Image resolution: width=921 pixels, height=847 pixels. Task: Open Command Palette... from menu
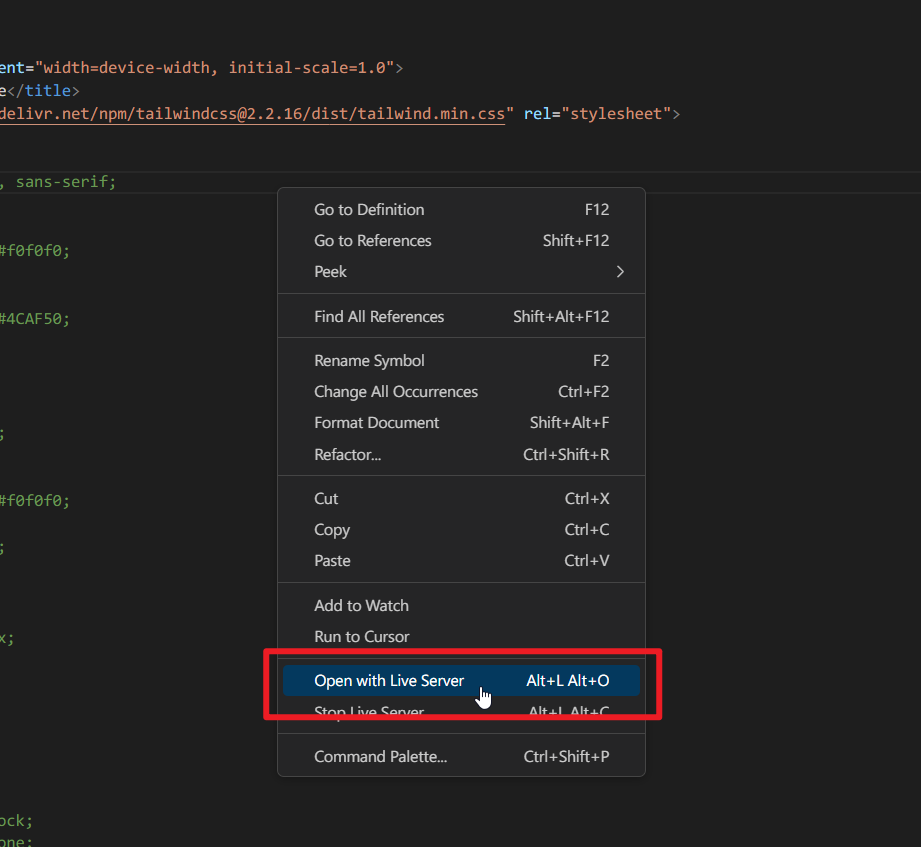(x=380, y=757)
